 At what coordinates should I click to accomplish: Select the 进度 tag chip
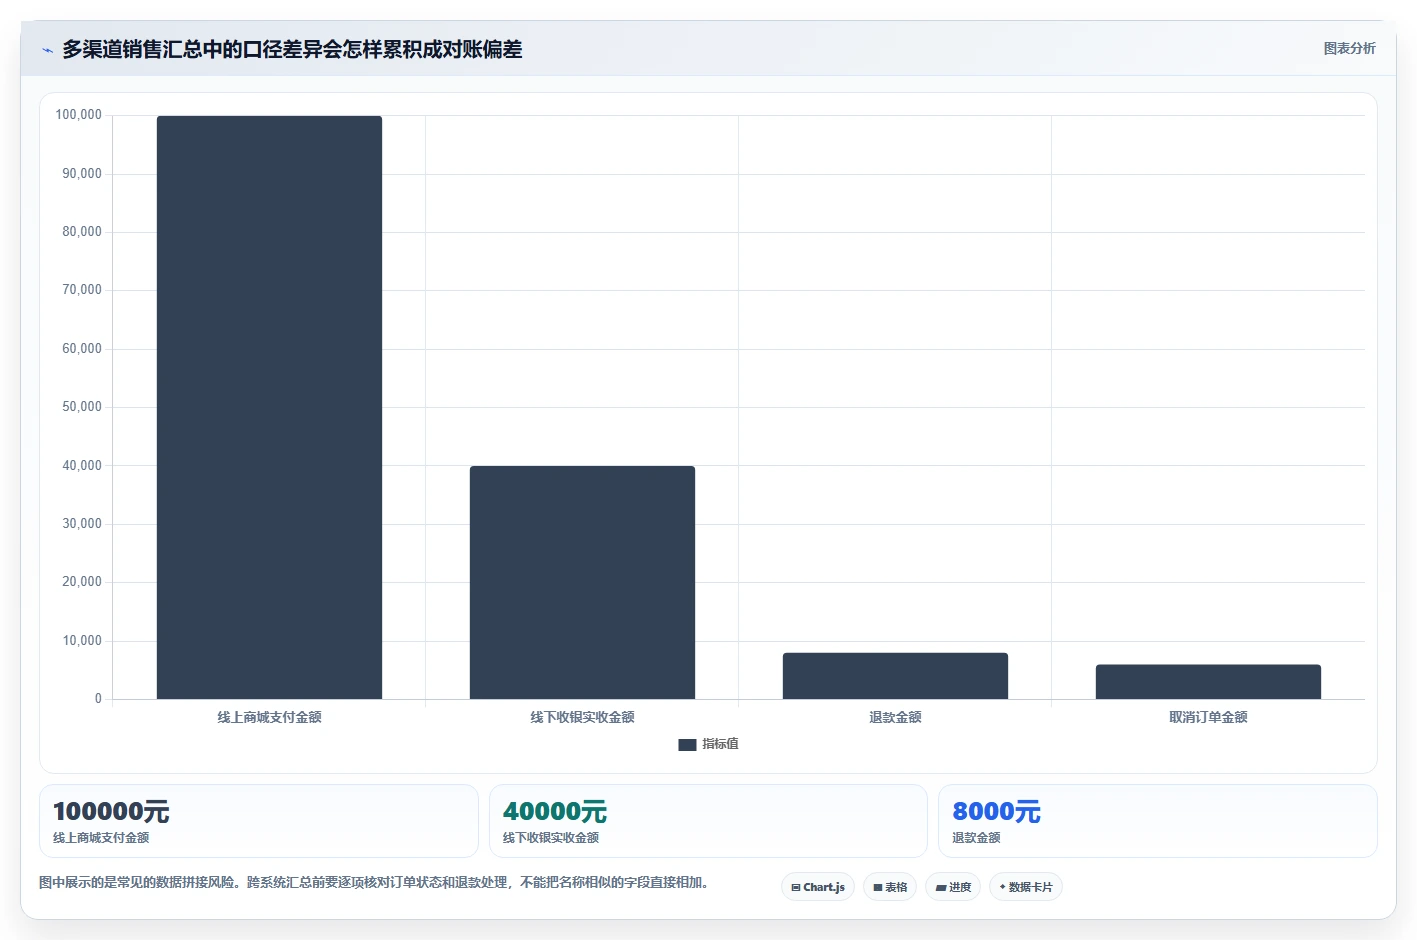[x=953, y=887]
